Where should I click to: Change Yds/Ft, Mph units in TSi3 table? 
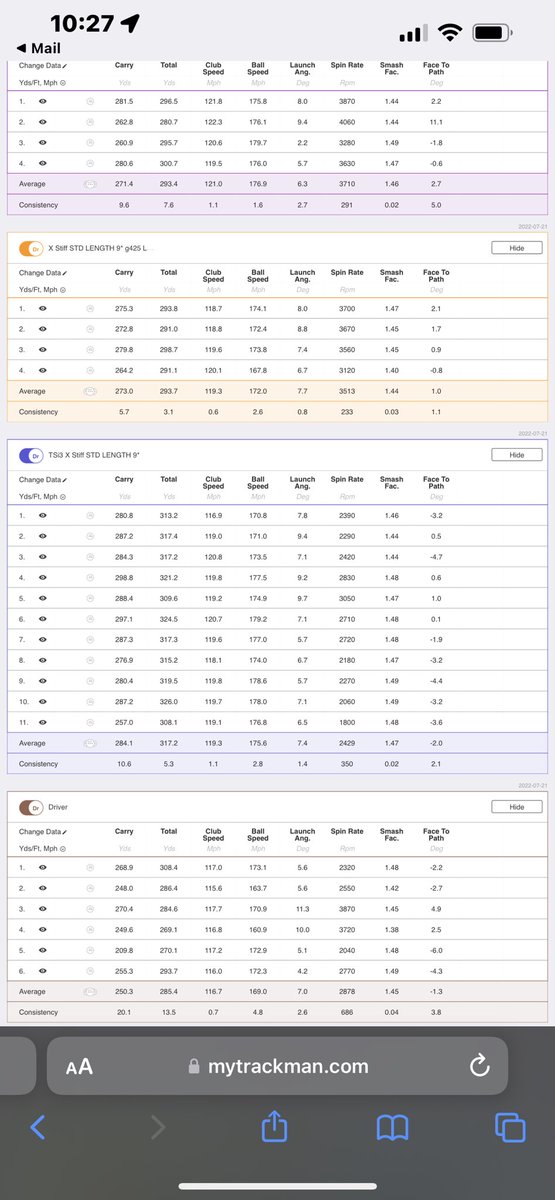pyautogui.click(x=43, y=496)
